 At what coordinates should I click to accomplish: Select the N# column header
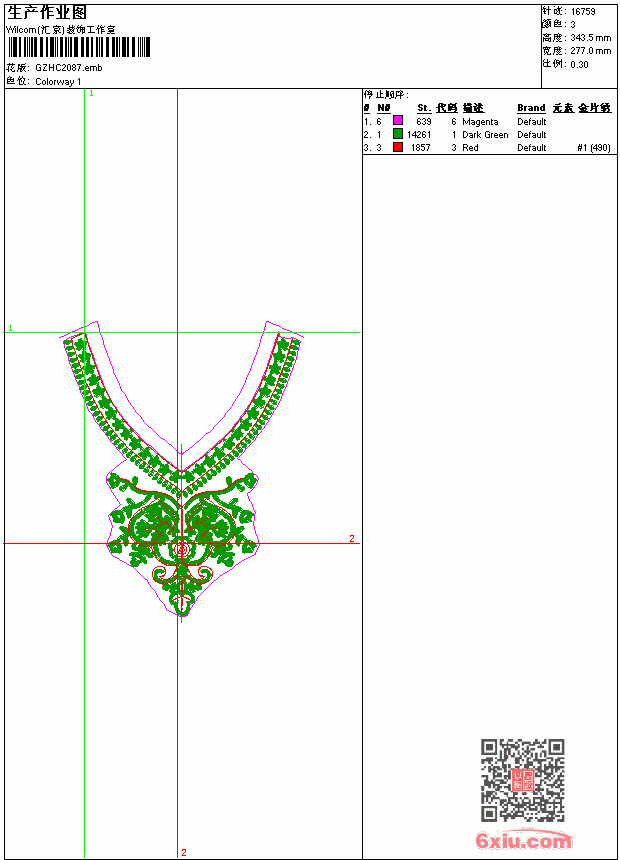pyautogui.click(x=384, y=108)
